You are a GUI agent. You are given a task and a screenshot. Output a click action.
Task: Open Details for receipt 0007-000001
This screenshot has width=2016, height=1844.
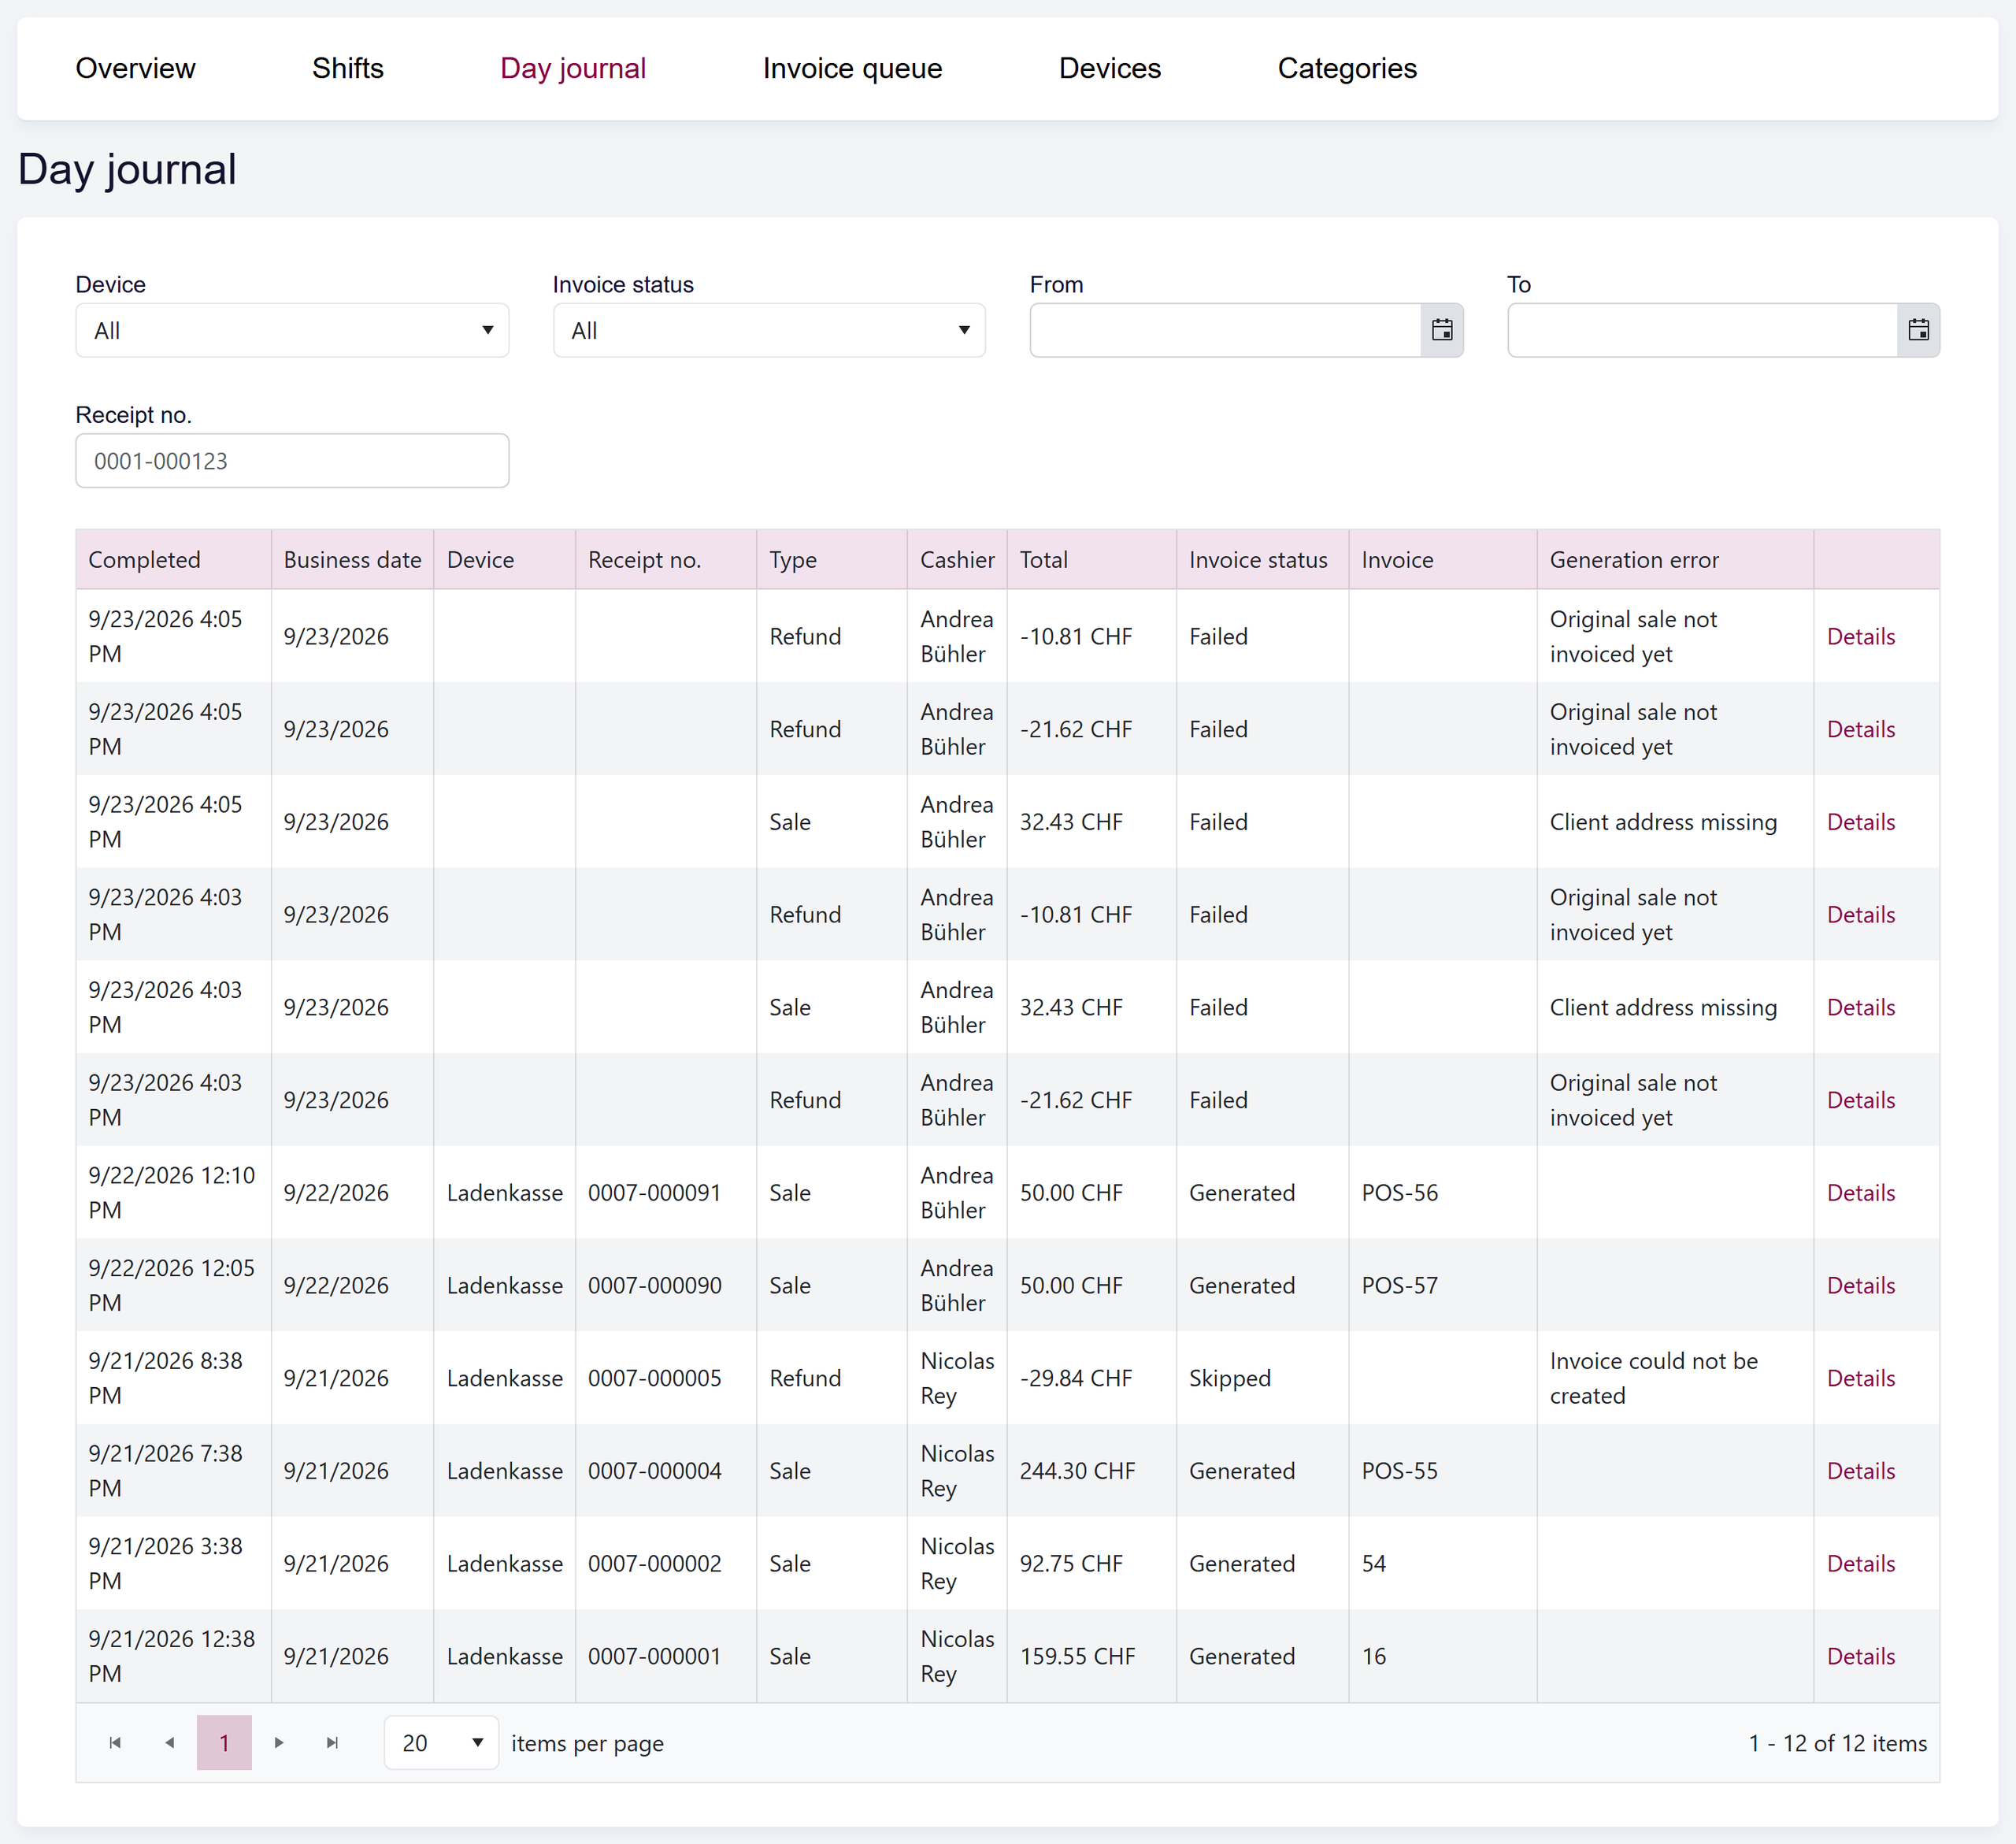click(1860, 1656)
